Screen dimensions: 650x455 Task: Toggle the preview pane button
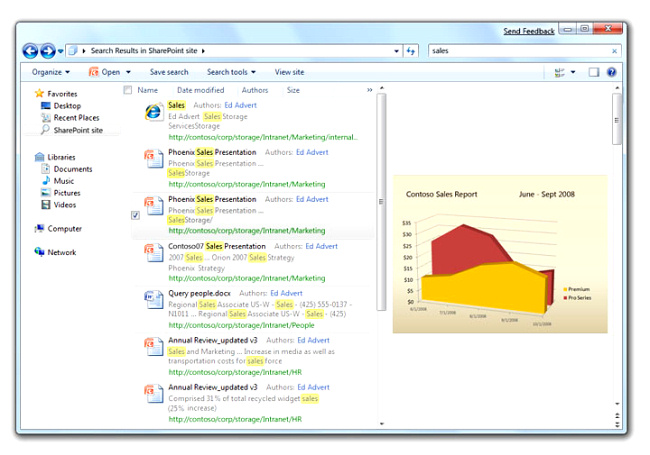point(594,73)
